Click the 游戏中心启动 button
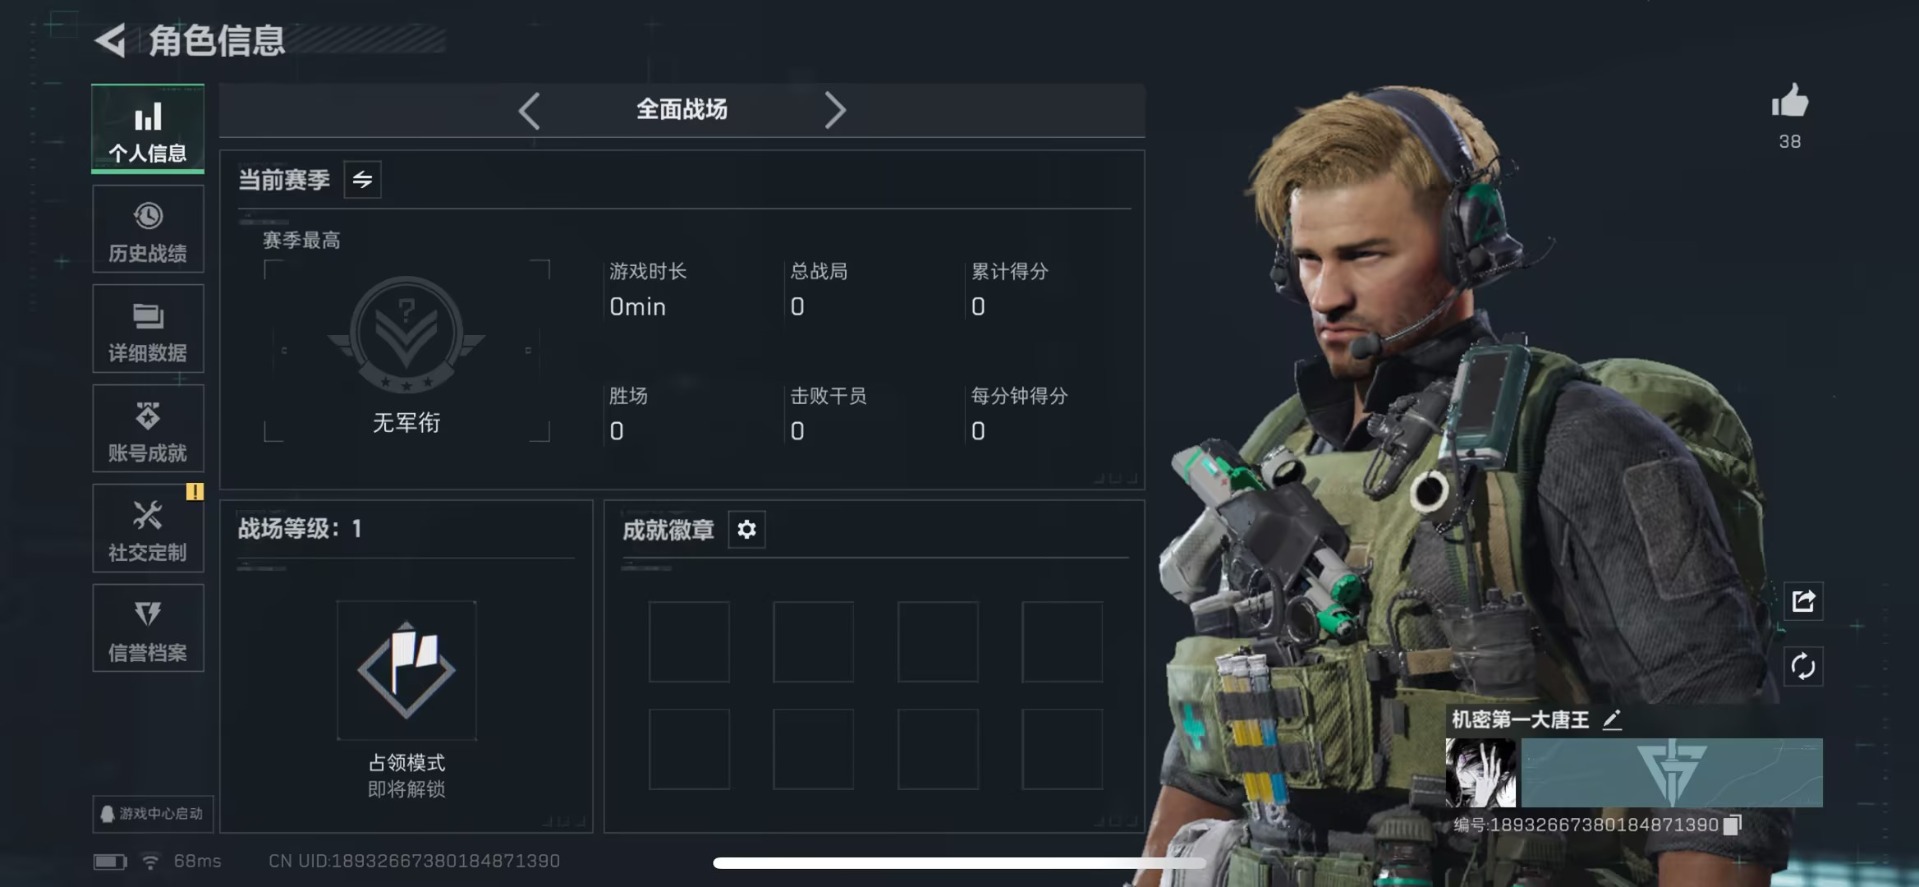This screenshot has width=1919, height=887. click(x=152, y=814)
